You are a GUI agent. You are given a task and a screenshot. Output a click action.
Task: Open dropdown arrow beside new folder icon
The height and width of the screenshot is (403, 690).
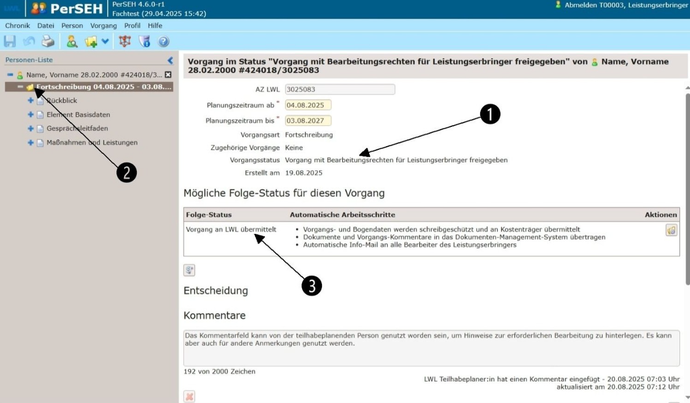point(105,42)
